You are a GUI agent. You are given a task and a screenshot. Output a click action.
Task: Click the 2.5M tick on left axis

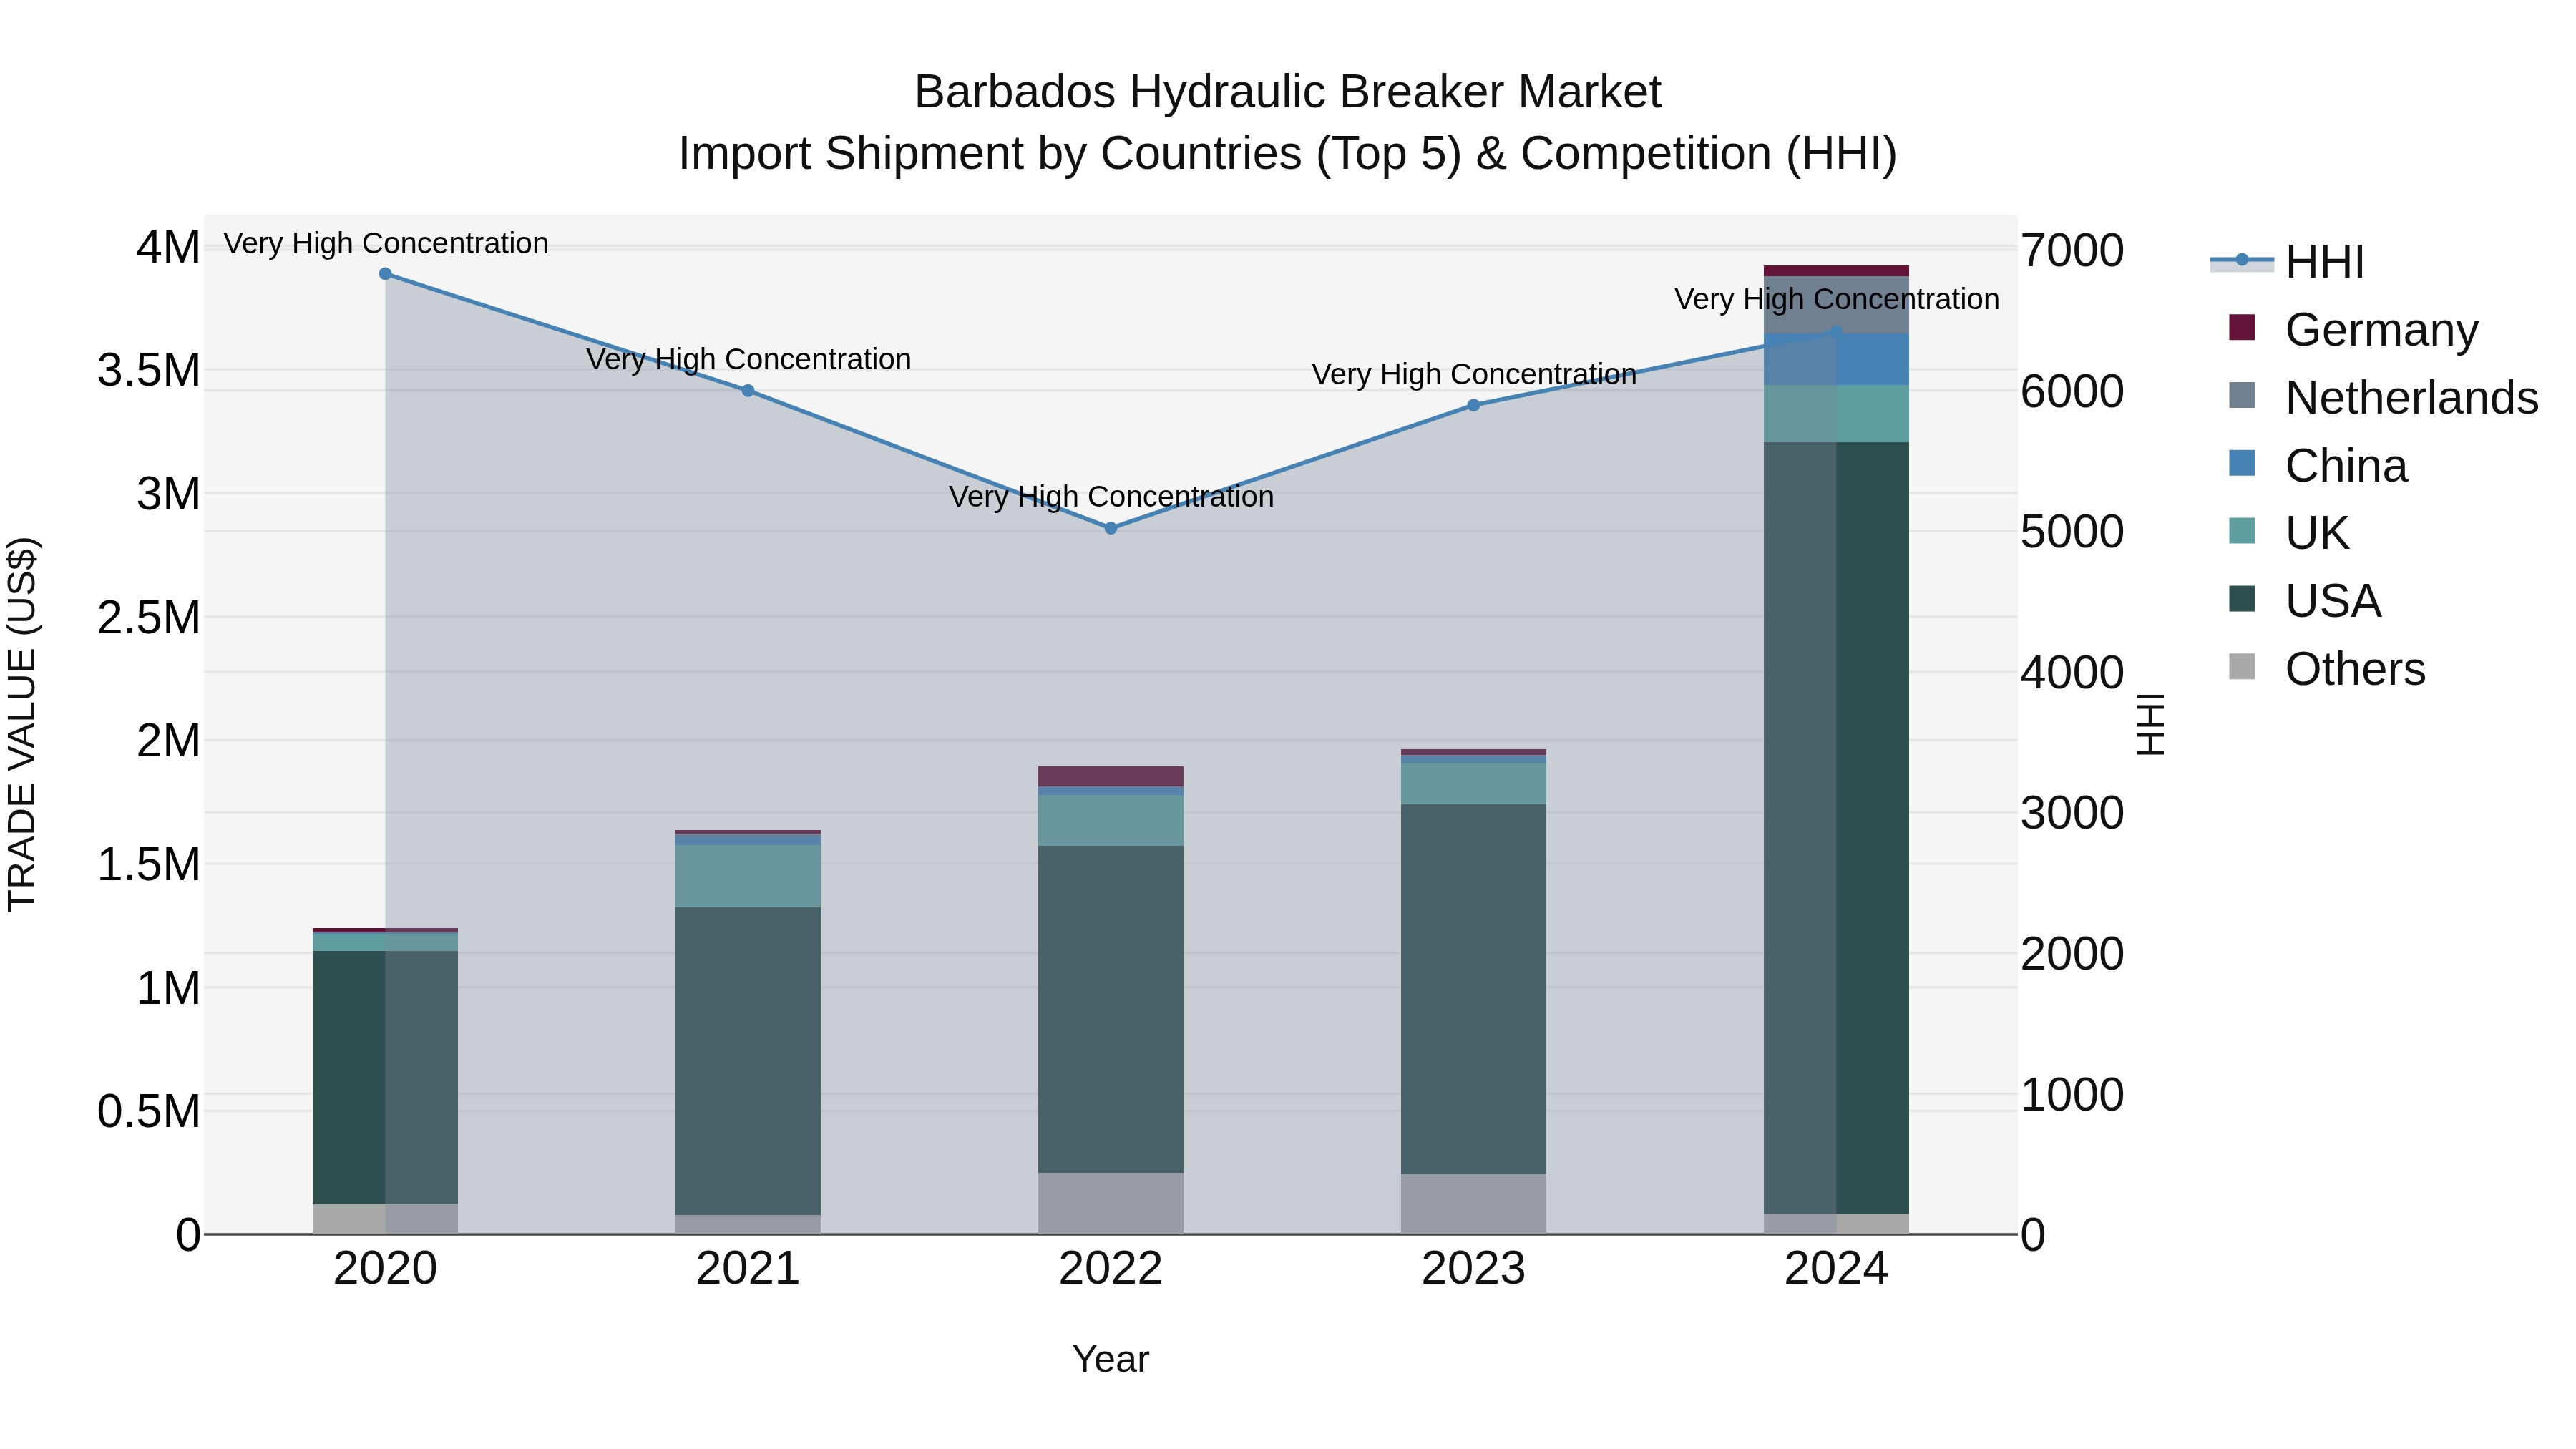pos(149,618)
